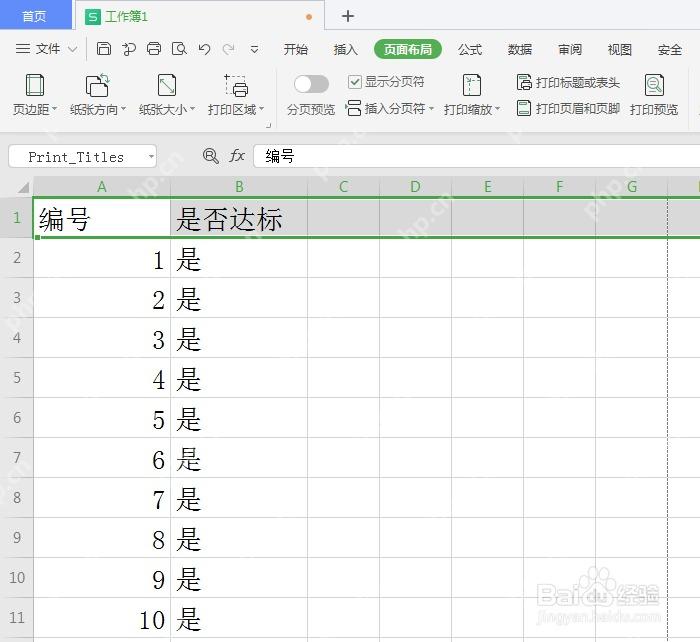Expand the 打印区域 dropdown
The width and height of the screenshot is (700, 642).
(x=262, y=109)
